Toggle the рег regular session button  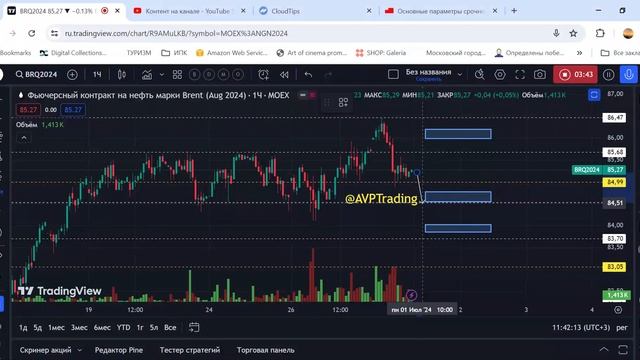[622, 328]
